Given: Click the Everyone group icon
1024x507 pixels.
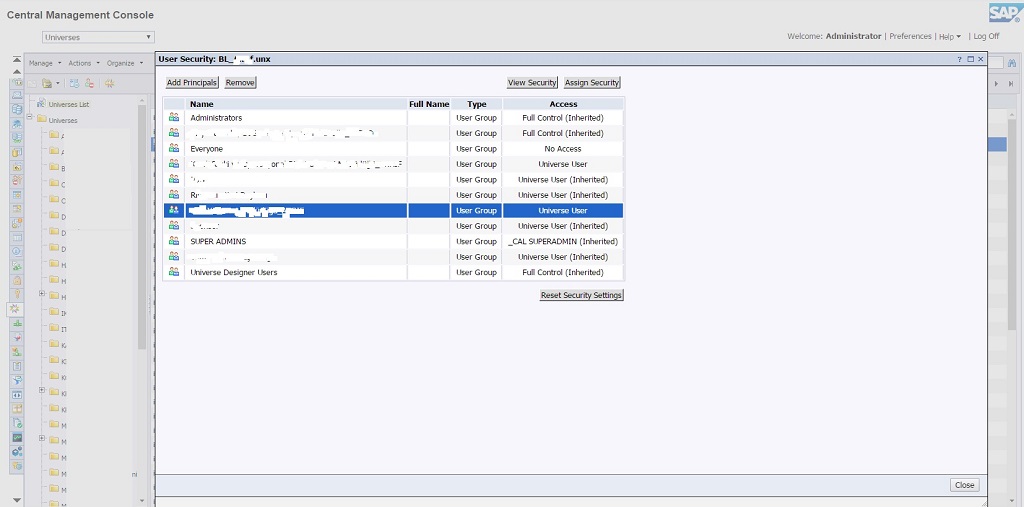Looking at the screenshot, I should pyautogui.click(x=174, y=148).
